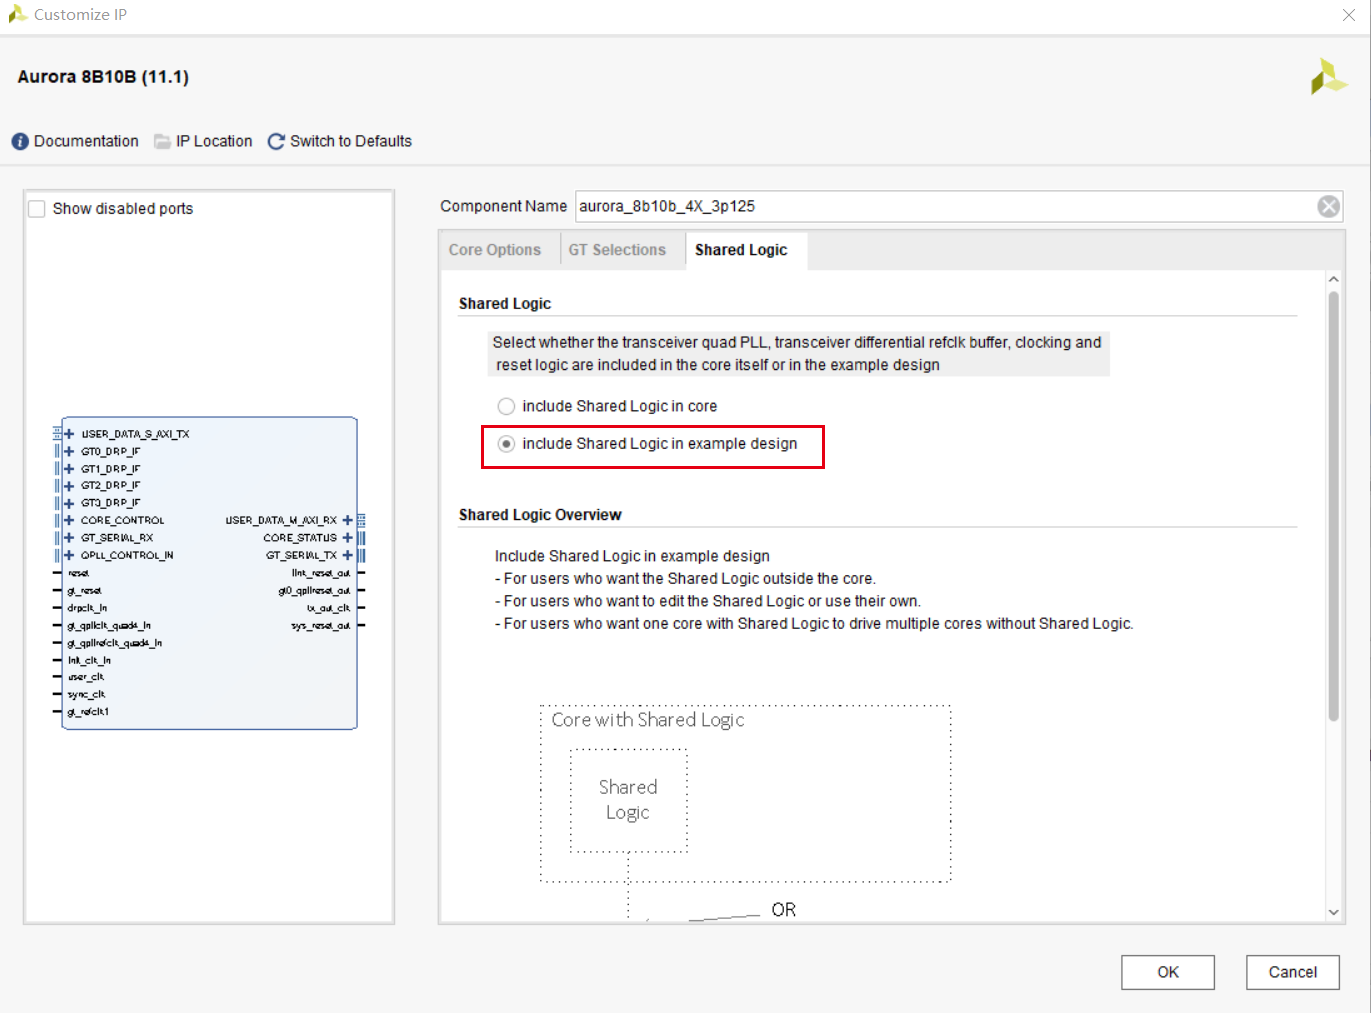This screenshot has width=1371, height=1013.
Task: Clear the Component Name field with the X icon
Action: point(1328,206)
